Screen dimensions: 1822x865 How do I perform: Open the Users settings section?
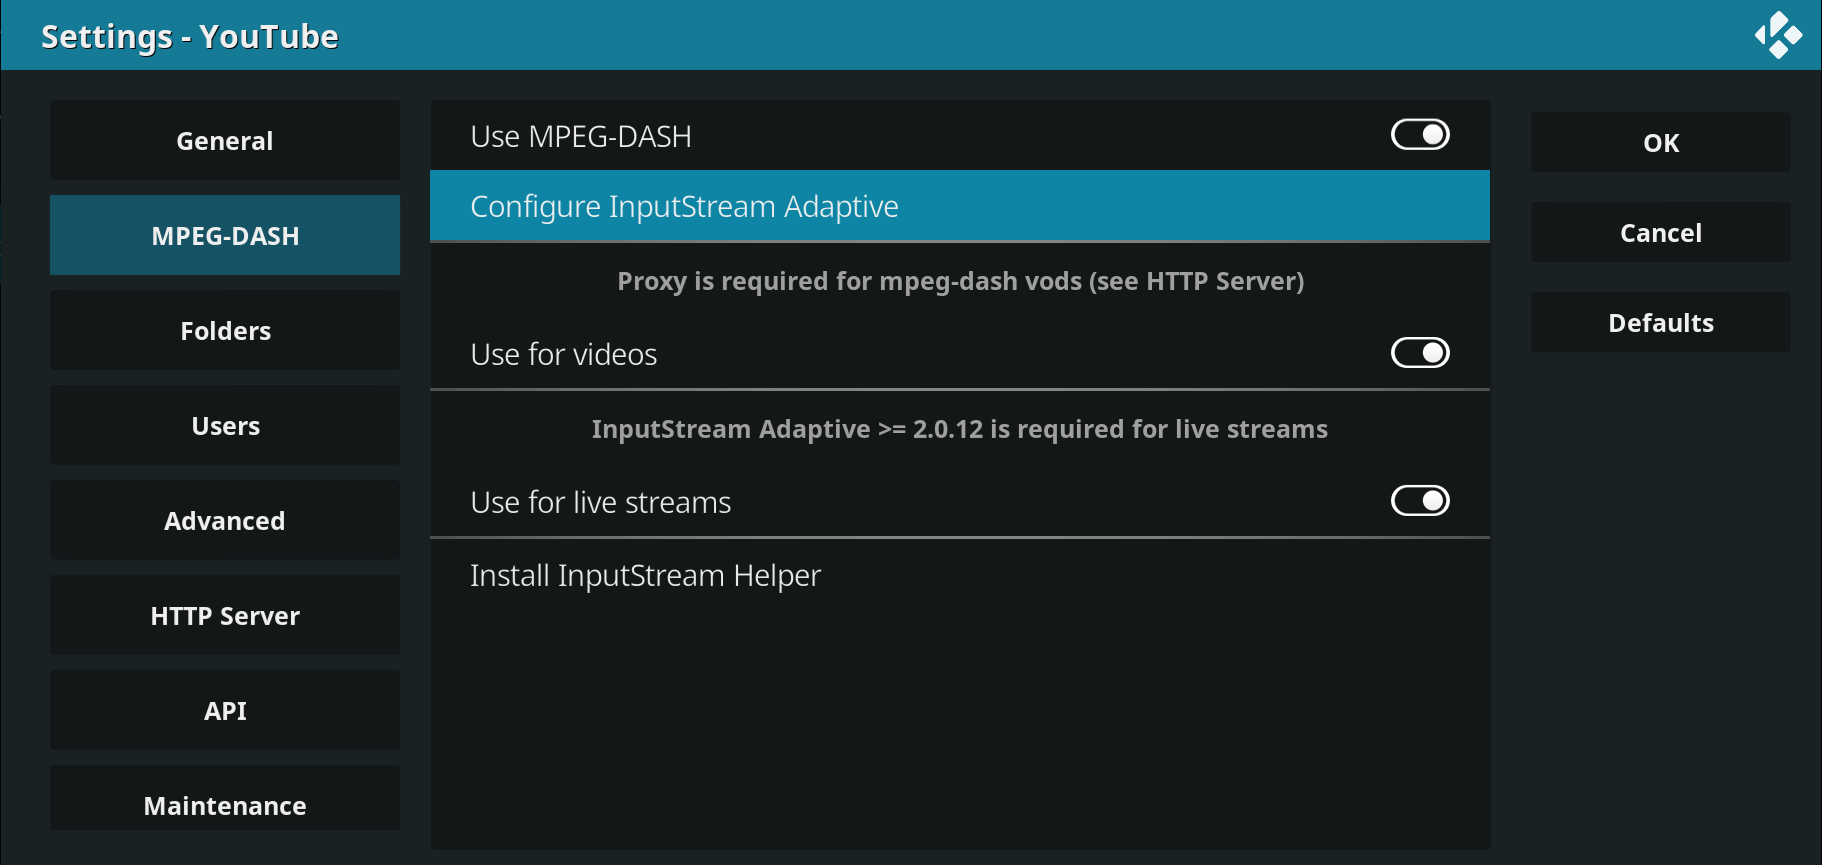[x=225, y=426]
